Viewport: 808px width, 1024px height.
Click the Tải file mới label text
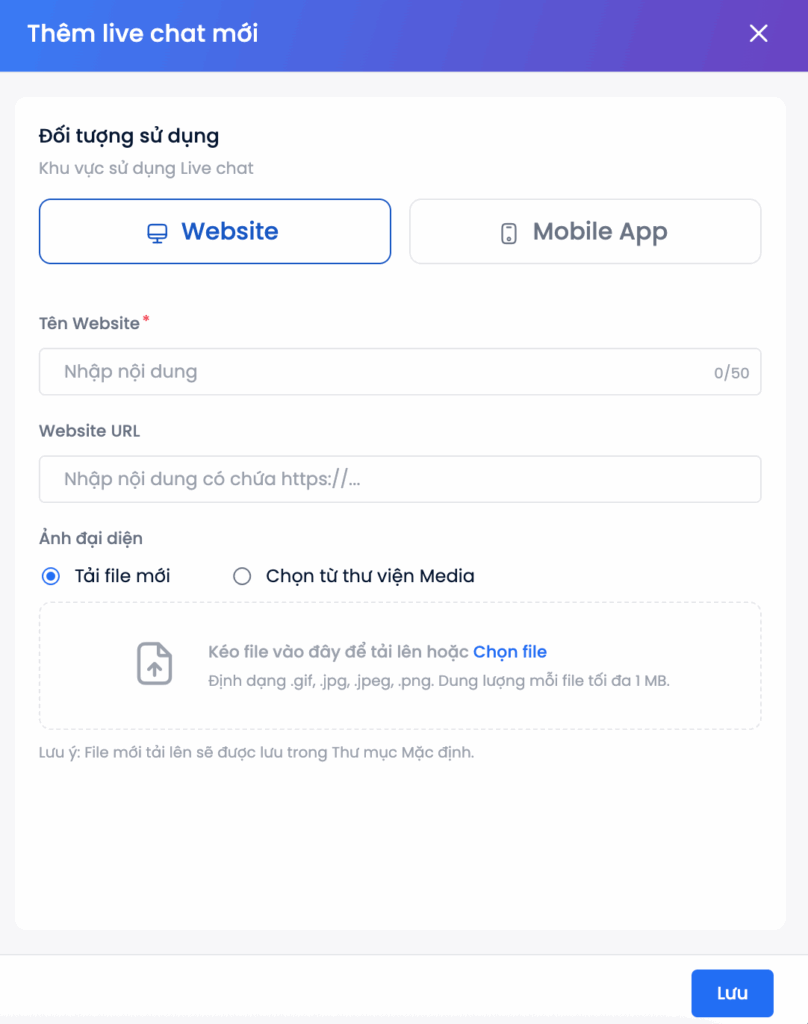pos(122,576)
